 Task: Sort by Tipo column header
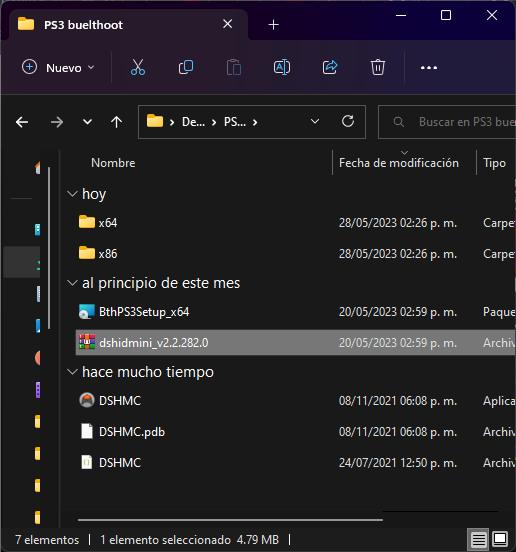(494, 163)
